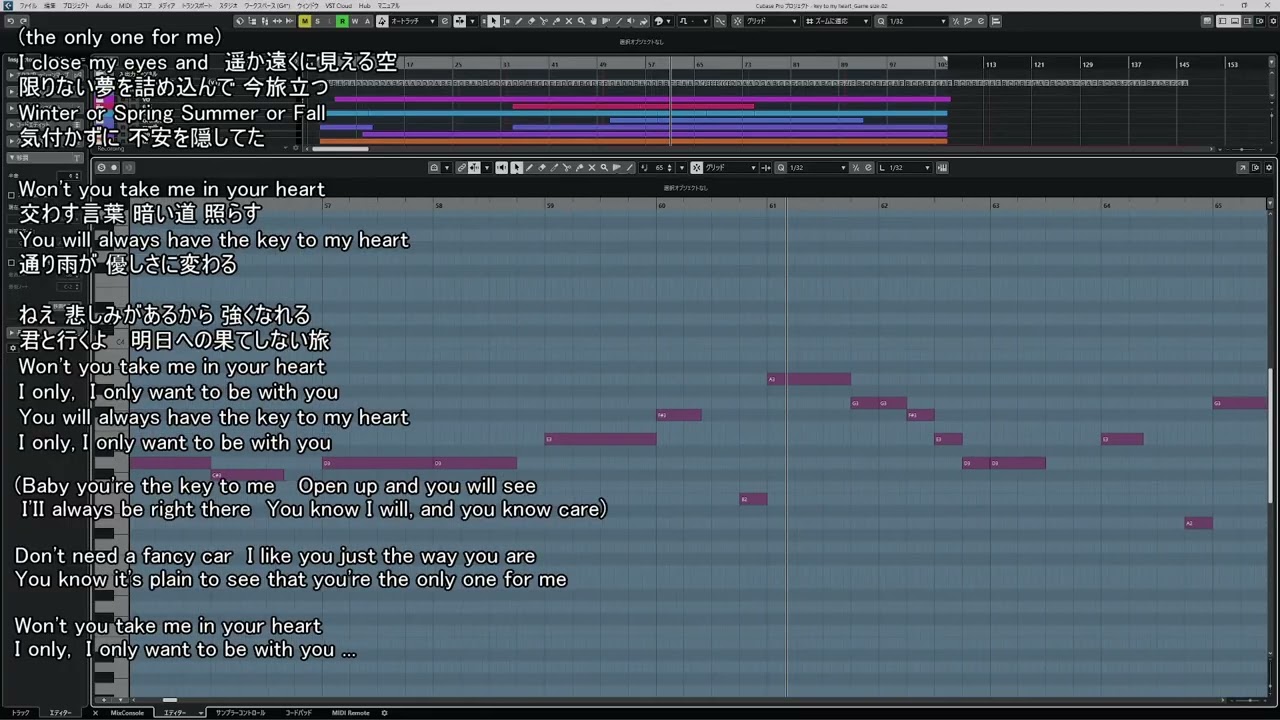Switch to the MixConsole tab

(127, 713)
